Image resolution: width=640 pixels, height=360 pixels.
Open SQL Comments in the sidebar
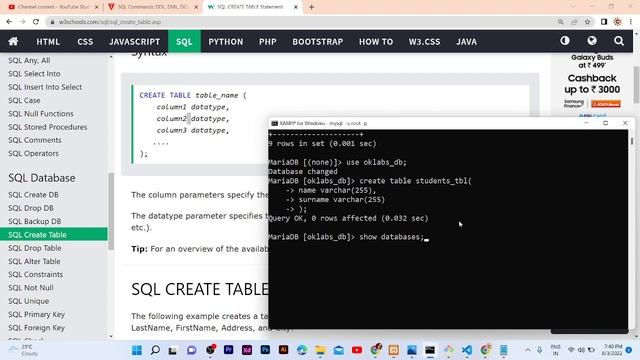35,140
